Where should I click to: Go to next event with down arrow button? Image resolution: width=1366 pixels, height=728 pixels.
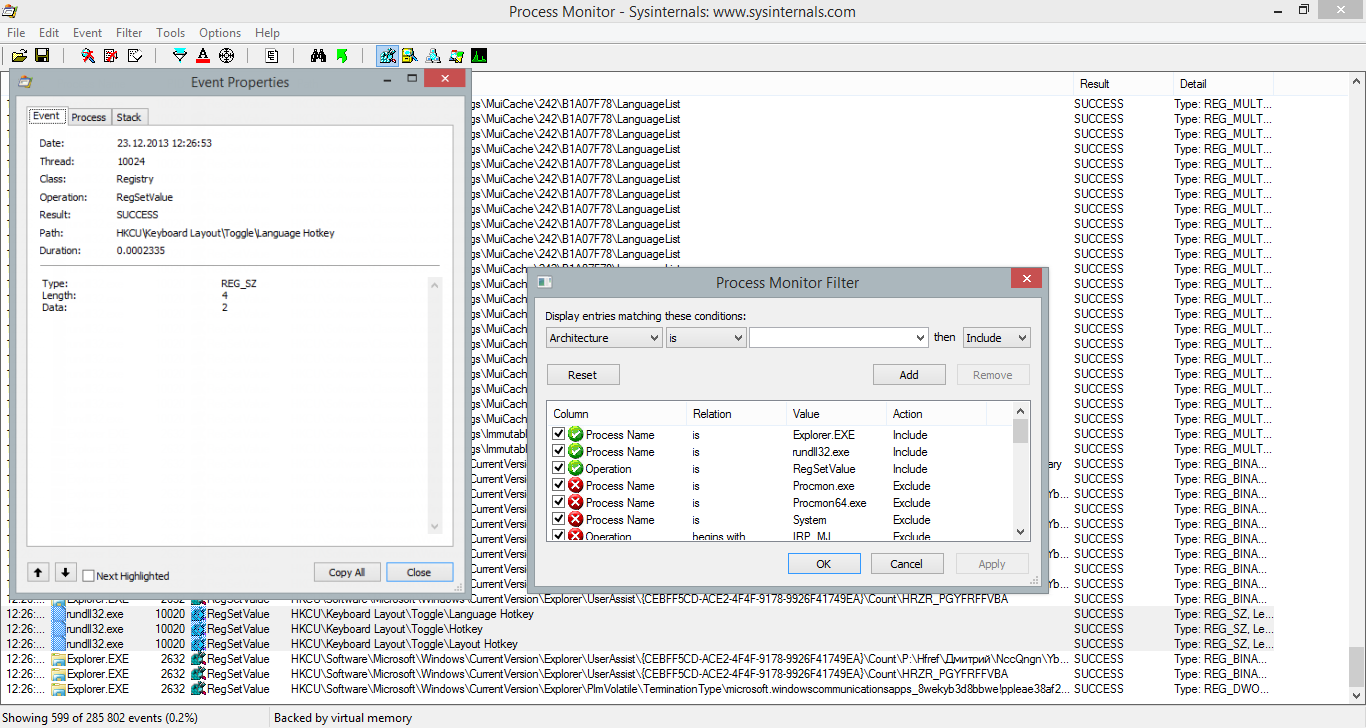pyautogui.click(x=65, y=572)
